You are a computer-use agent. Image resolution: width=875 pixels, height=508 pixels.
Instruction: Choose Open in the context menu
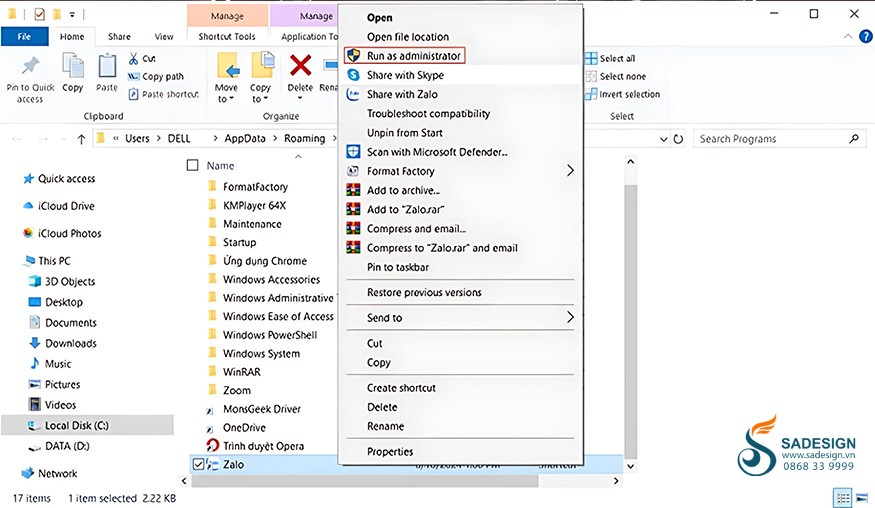379,18
